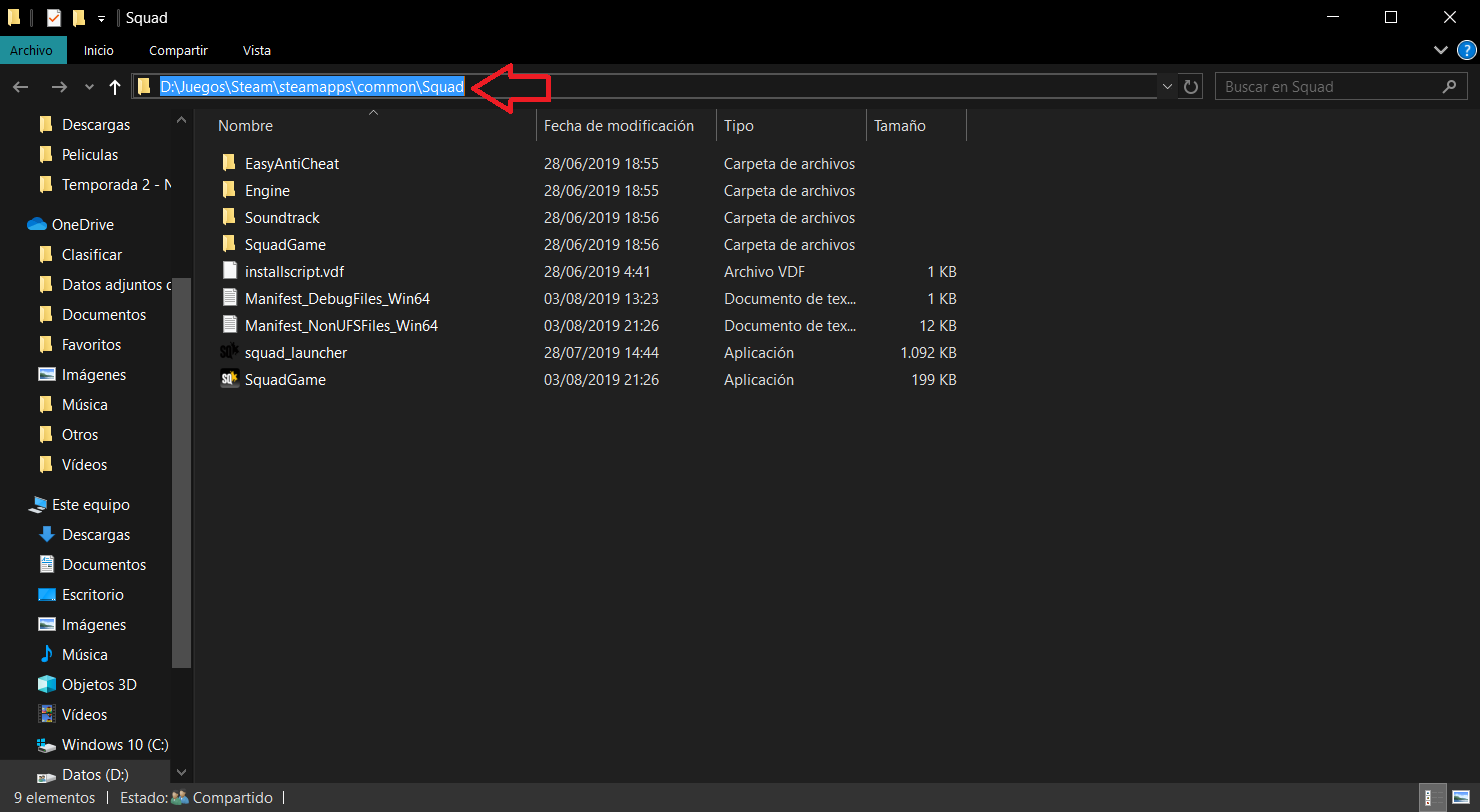Open the Windows 10 (C:) drive icon
Image resolution: width=1480 pixels, height=812 pixels.
[x=46, y=744]
